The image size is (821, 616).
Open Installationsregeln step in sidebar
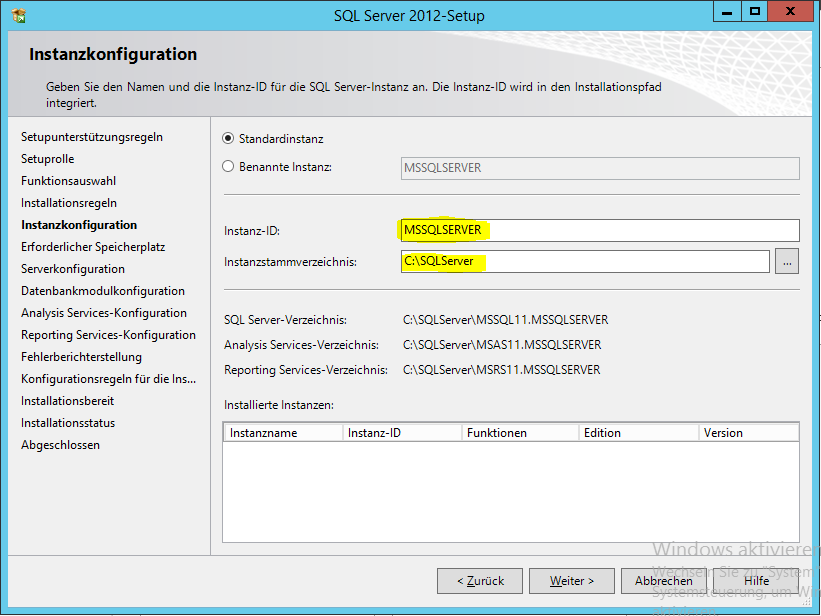pyautogui.click(x=69, y=203)
